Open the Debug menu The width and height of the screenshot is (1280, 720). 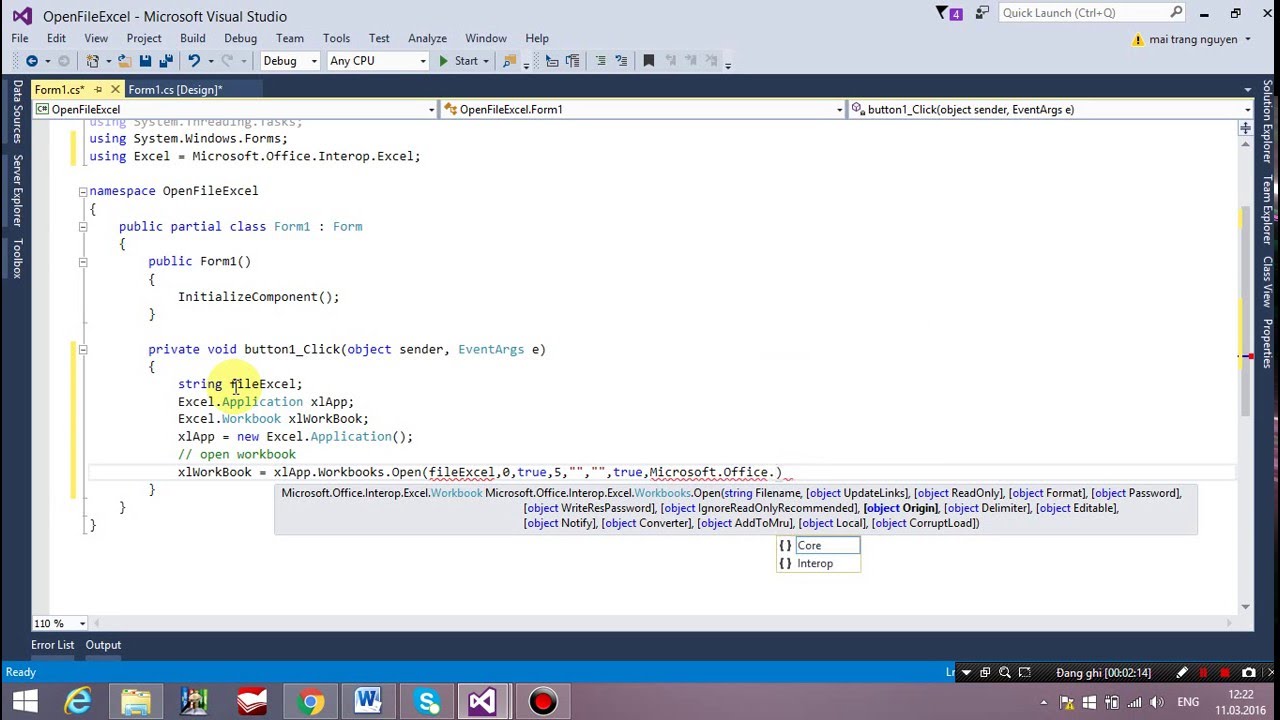(240, 38)
